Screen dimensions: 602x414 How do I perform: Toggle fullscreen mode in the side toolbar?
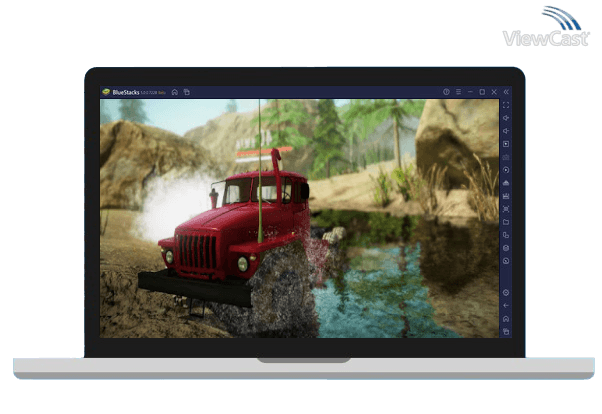[506, 105]
